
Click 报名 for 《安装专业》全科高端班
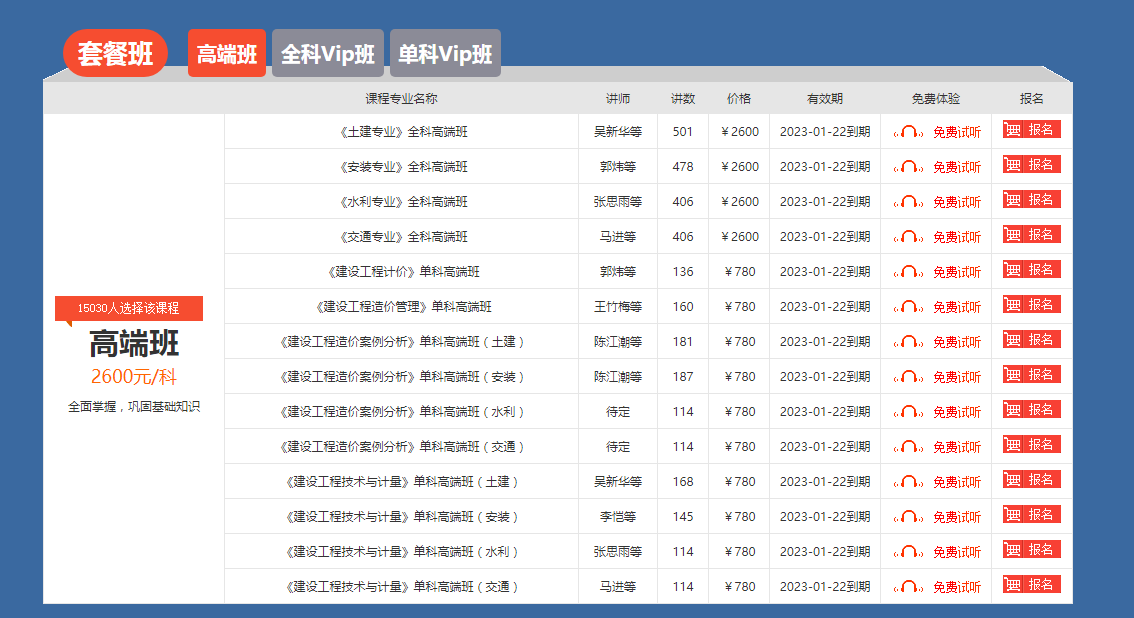(1031, 165)
